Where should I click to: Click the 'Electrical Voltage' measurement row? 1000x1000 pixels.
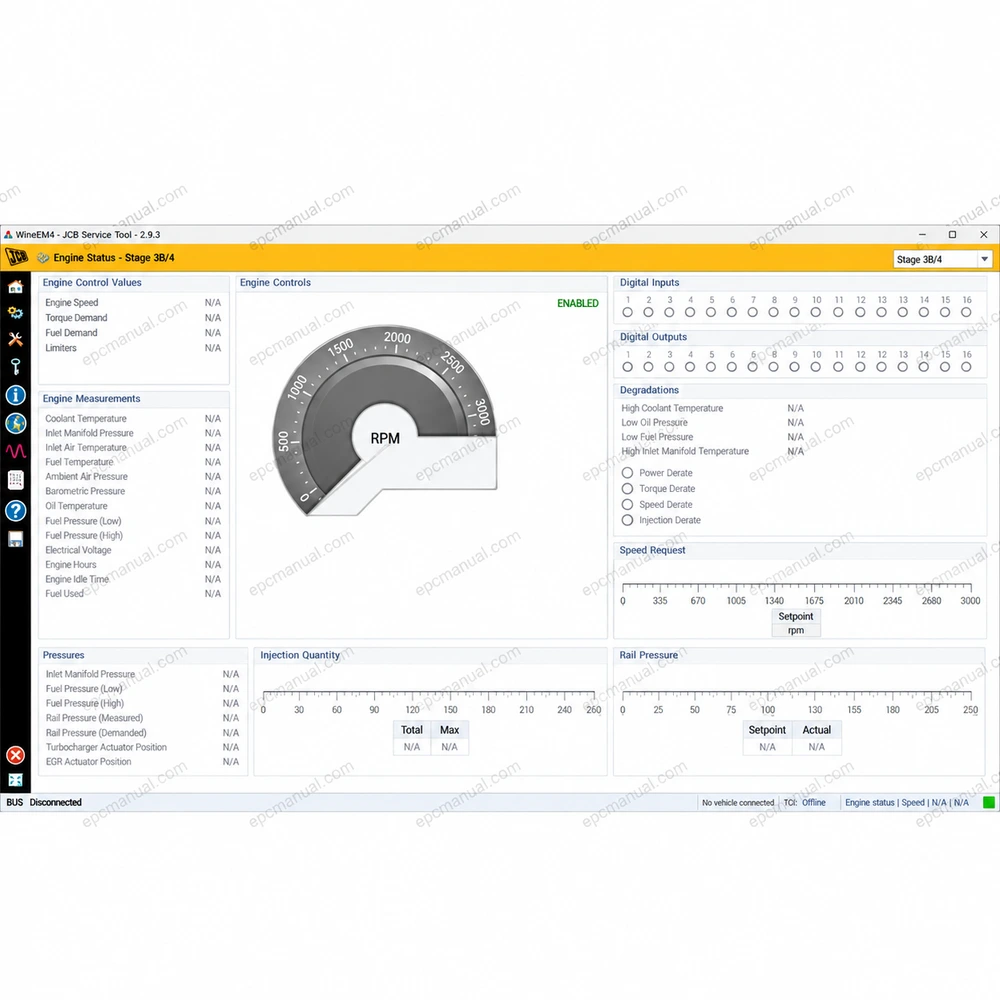(x=133, y=550)
